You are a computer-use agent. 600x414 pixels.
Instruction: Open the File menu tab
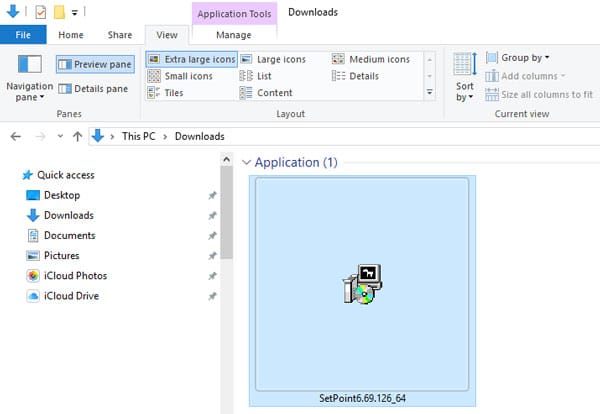(23, 35)
